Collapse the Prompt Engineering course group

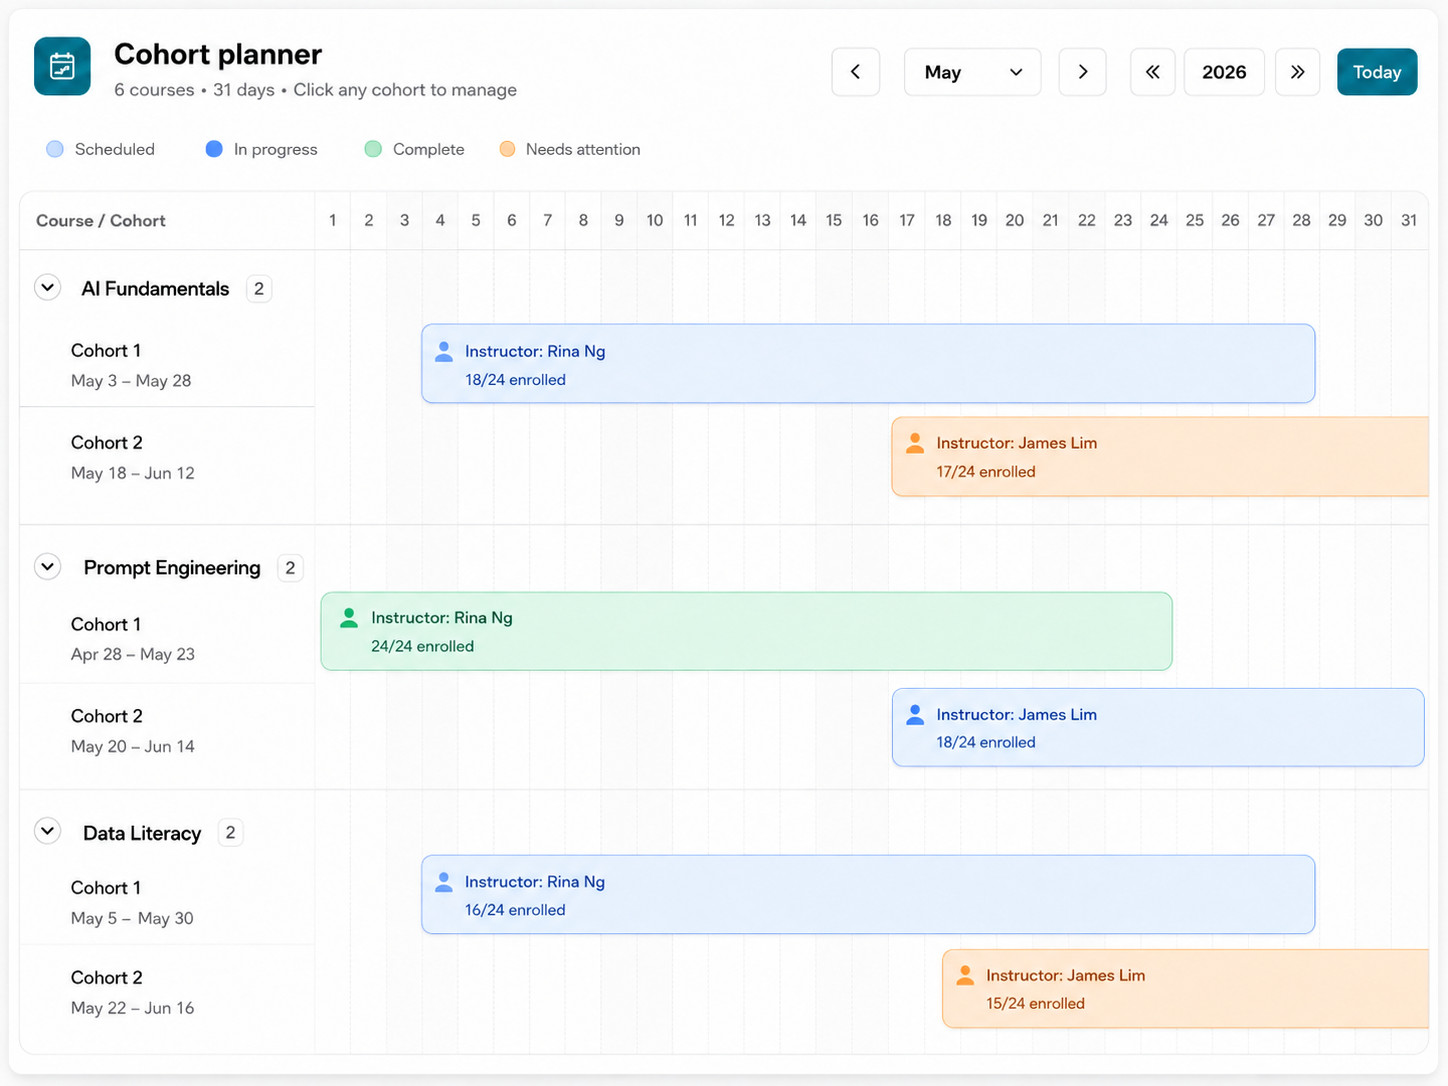pyautogui.click(x=47, y=567)
